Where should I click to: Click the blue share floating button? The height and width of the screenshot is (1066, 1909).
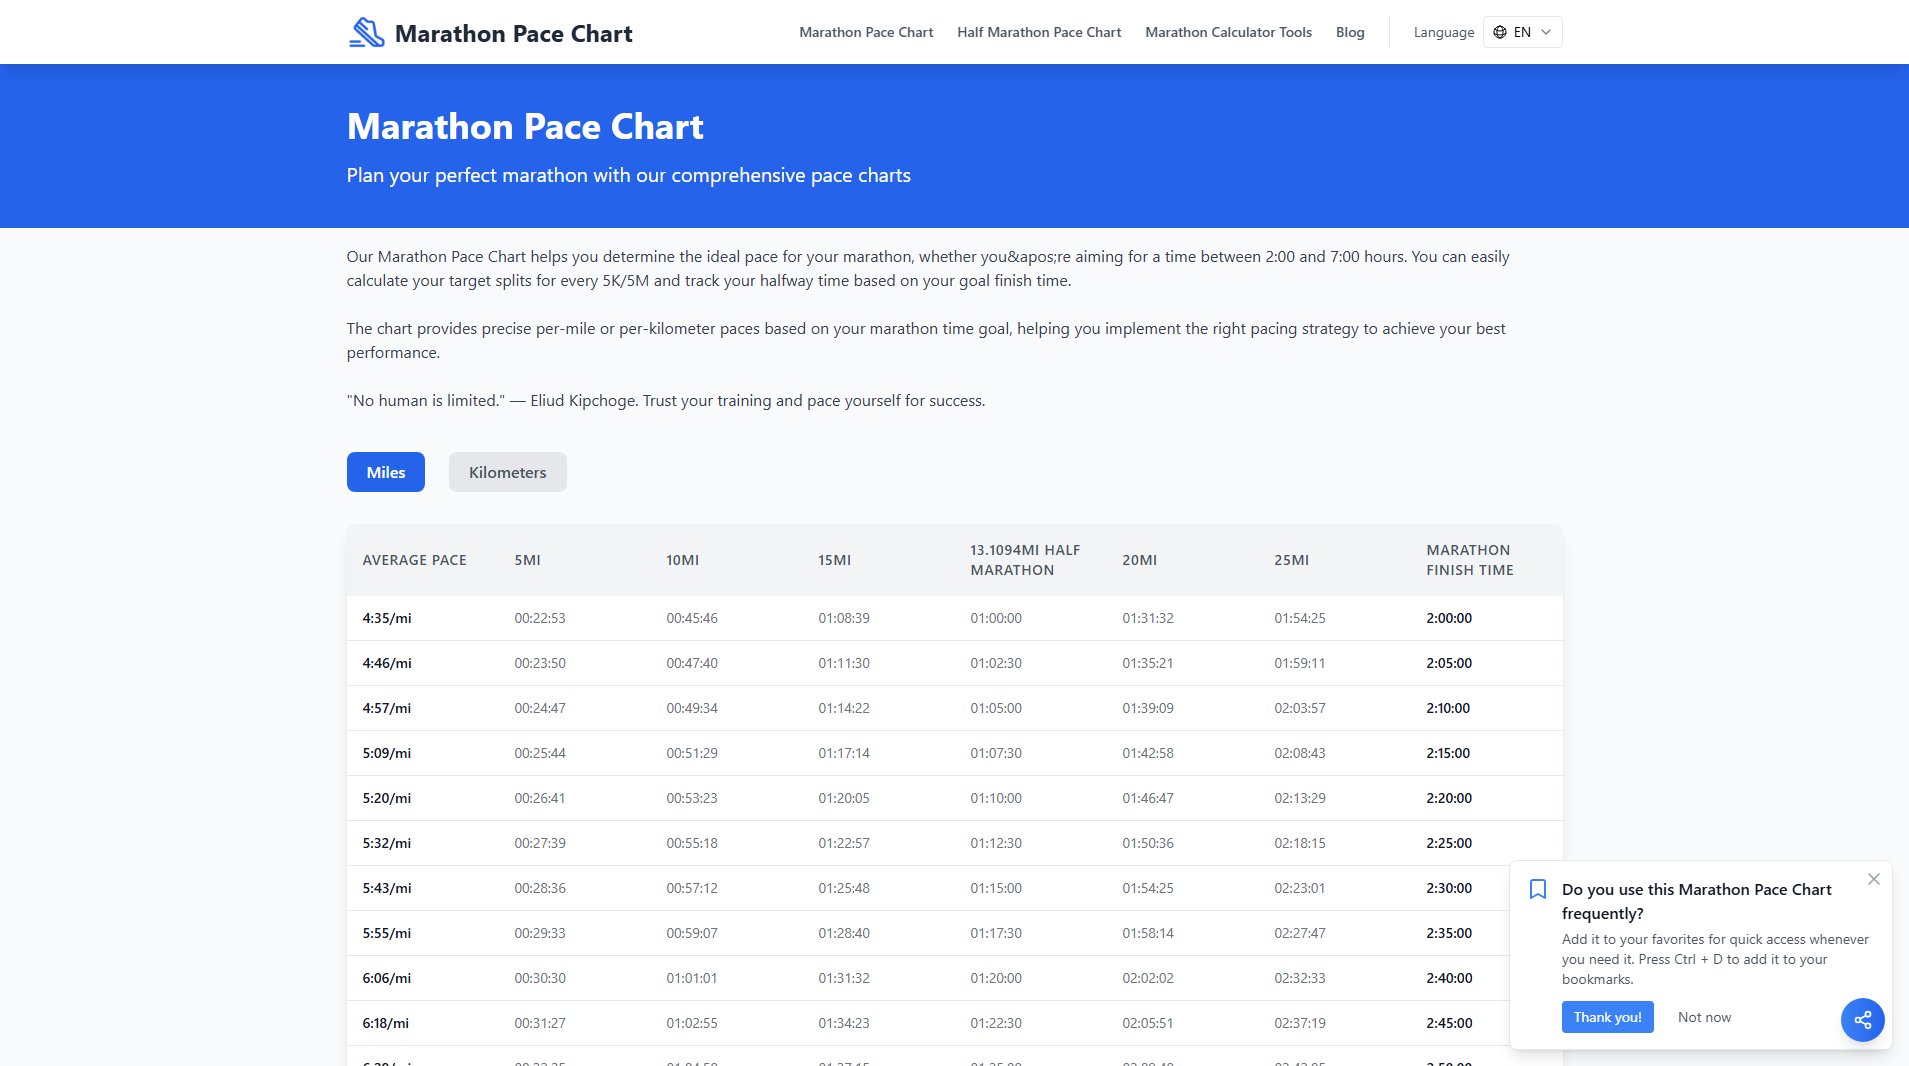1862,1020
